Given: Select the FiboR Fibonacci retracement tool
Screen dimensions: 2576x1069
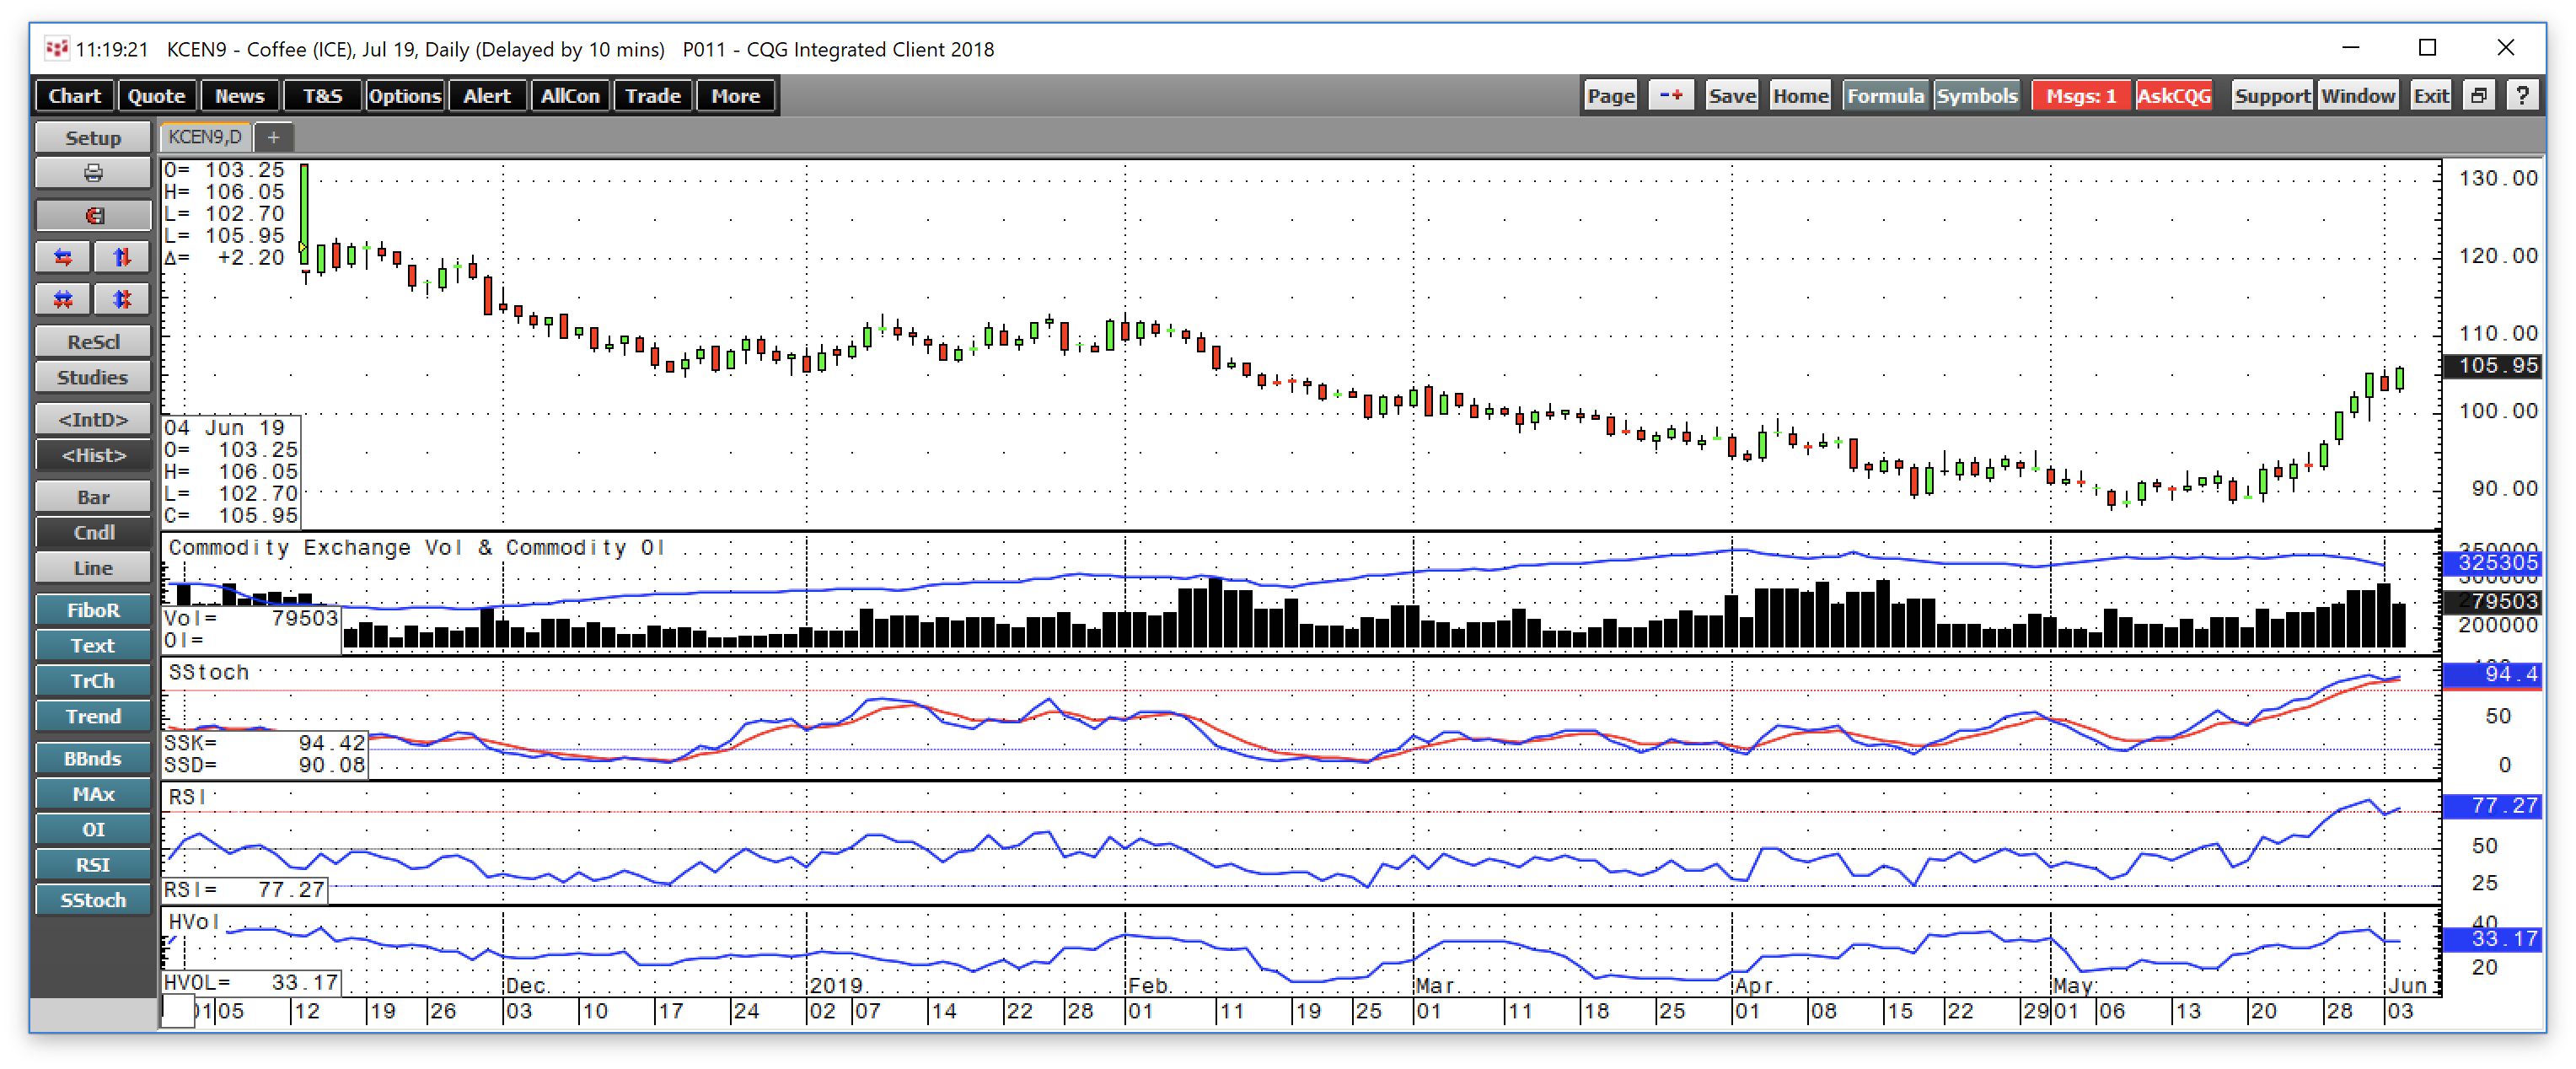Looking at the screenshot, I should coord(93,610).
